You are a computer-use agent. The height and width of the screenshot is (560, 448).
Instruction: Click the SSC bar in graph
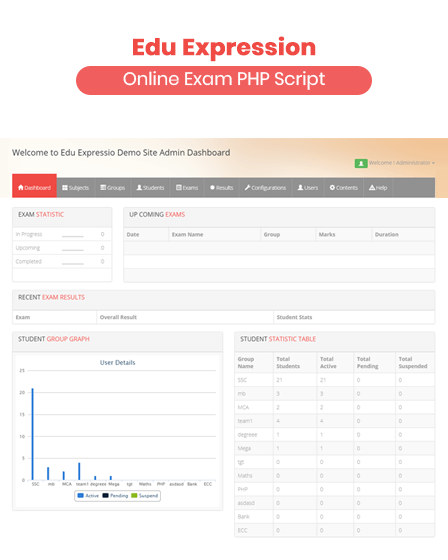point(33,434)
